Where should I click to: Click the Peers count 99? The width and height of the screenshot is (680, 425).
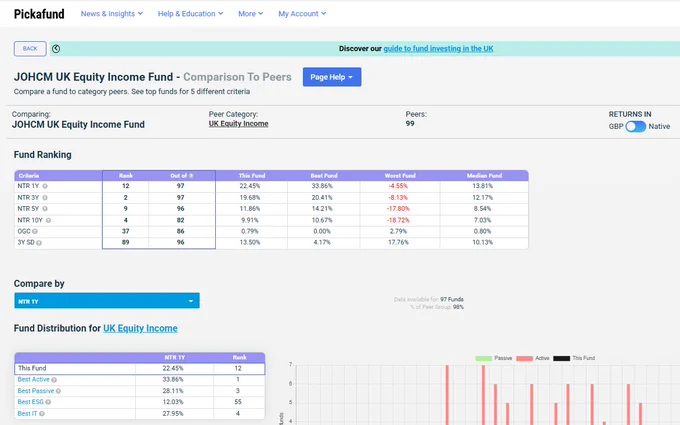click(x=410, y=124)
